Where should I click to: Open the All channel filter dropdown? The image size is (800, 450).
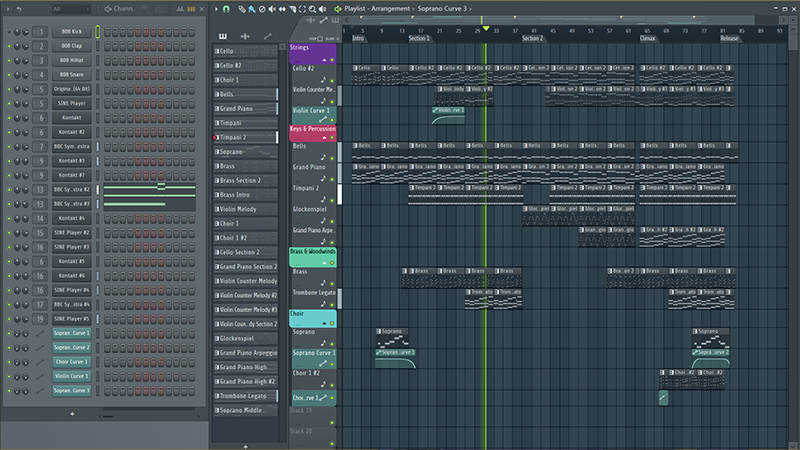tap(70, 9)
